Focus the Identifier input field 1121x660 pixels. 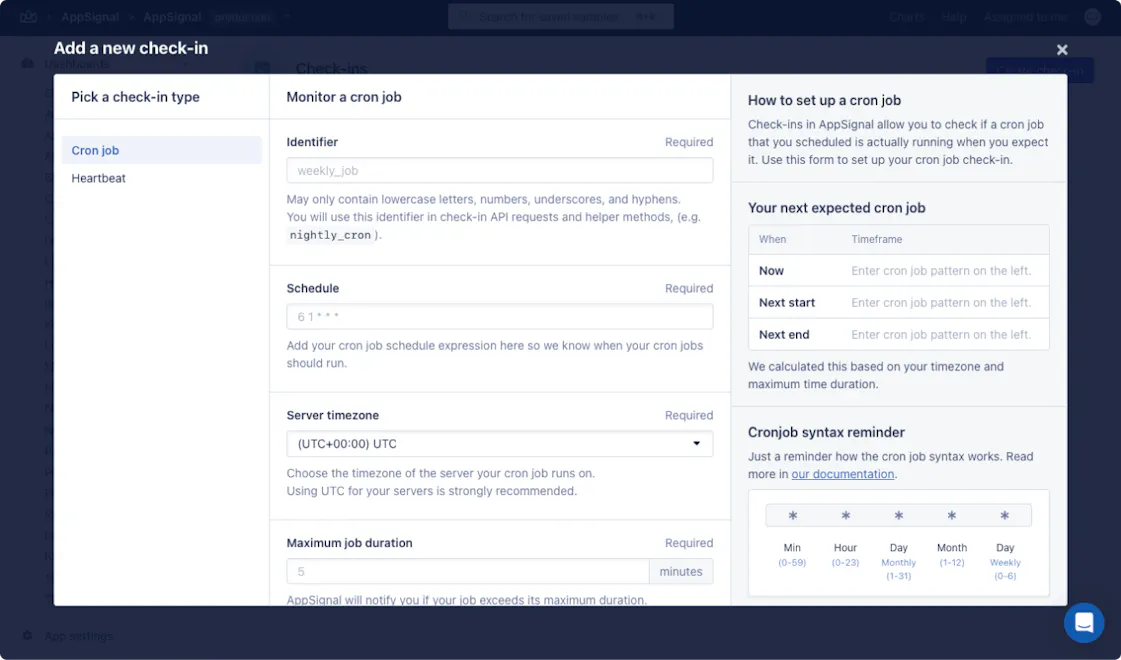point(500,170)
